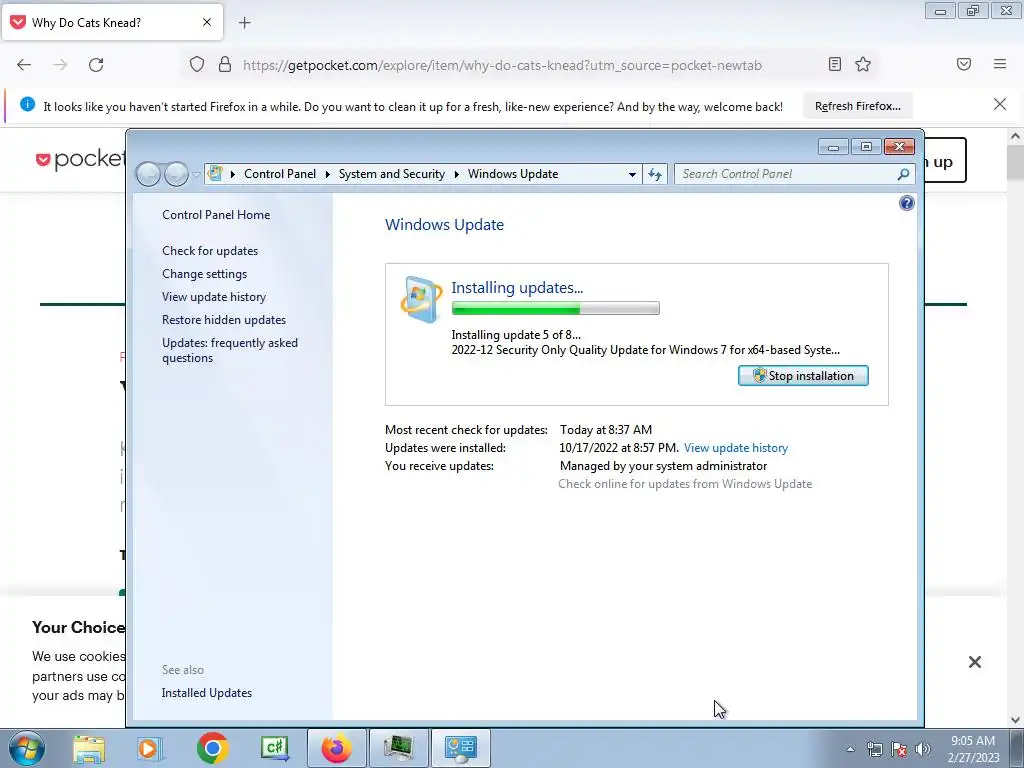Show hidden tray icons arrow
This screenshot has height=768, width=1024.
(850, 749)
